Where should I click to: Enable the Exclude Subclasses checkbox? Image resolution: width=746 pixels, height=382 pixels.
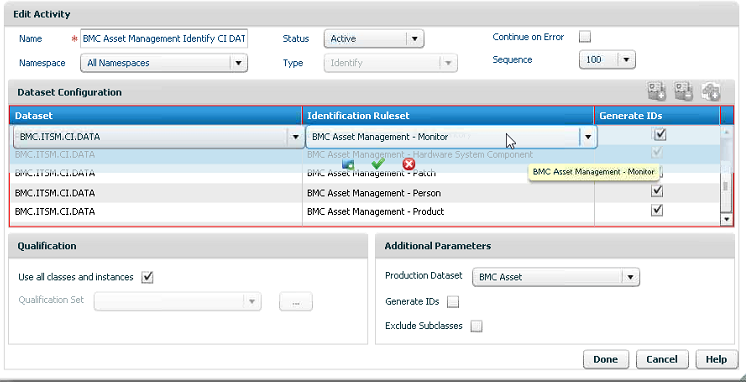(476, 326)
